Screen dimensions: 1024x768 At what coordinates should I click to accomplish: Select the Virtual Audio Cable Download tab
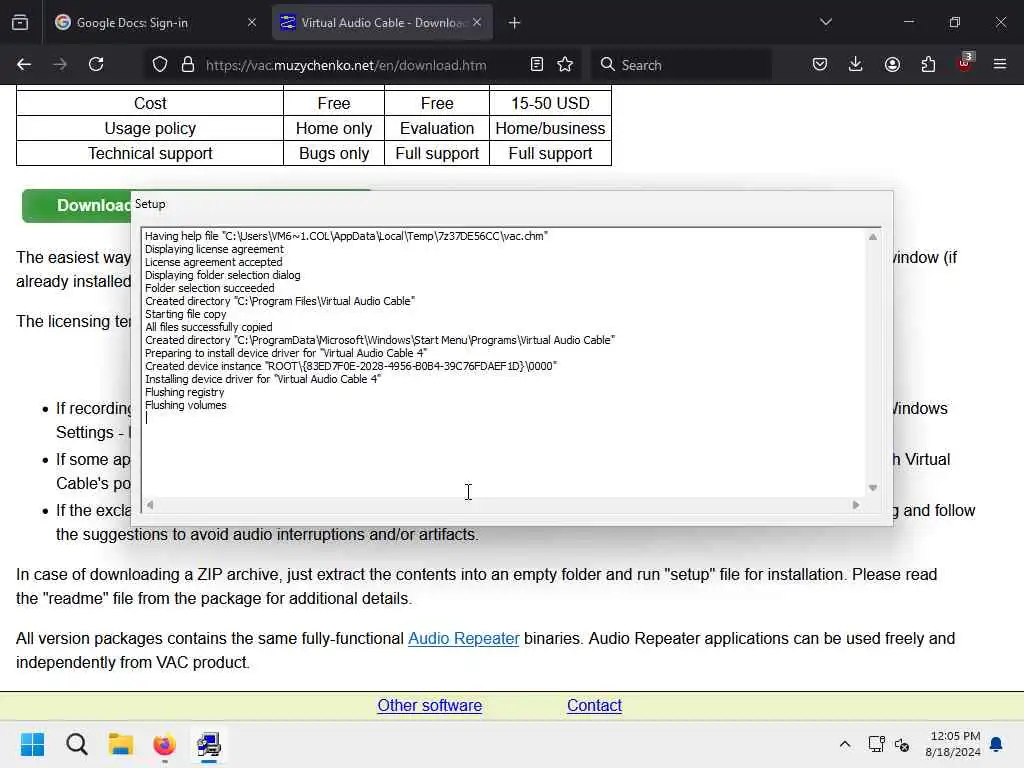tap(382, 23)
